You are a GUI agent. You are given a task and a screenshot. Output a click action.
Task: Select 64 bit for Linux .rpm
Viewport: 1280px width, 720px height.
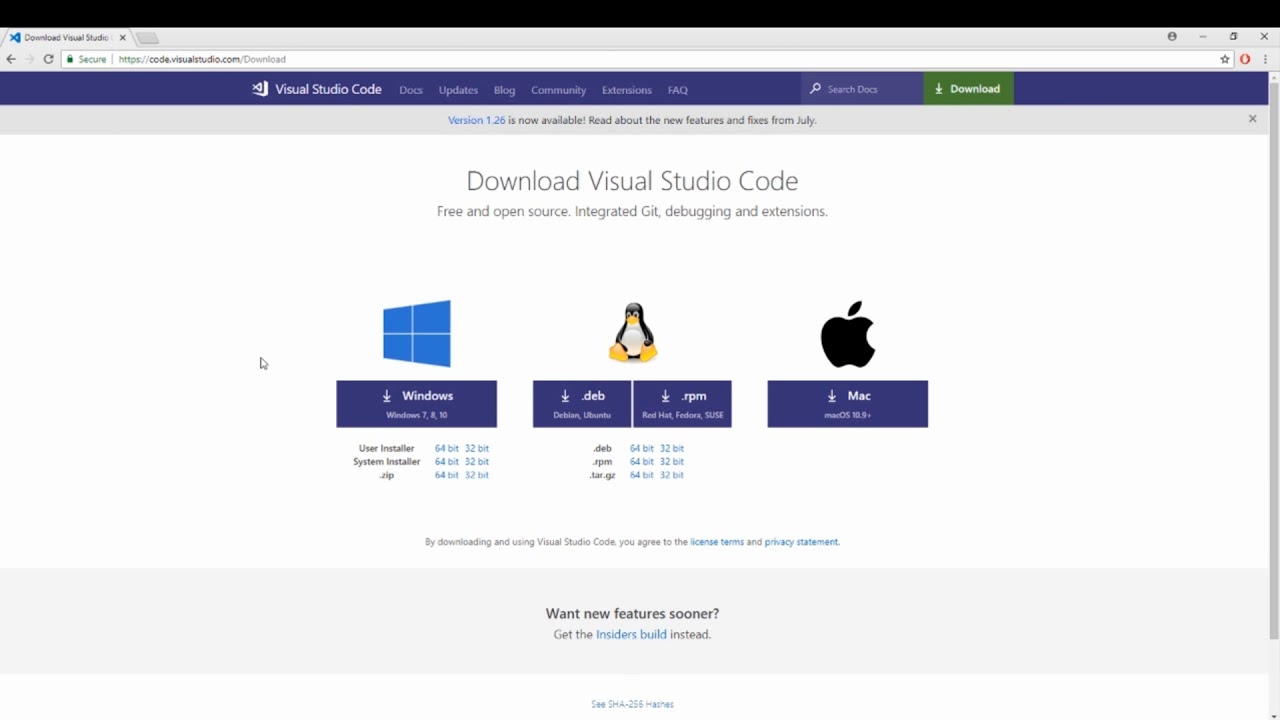tap(641, 462)
